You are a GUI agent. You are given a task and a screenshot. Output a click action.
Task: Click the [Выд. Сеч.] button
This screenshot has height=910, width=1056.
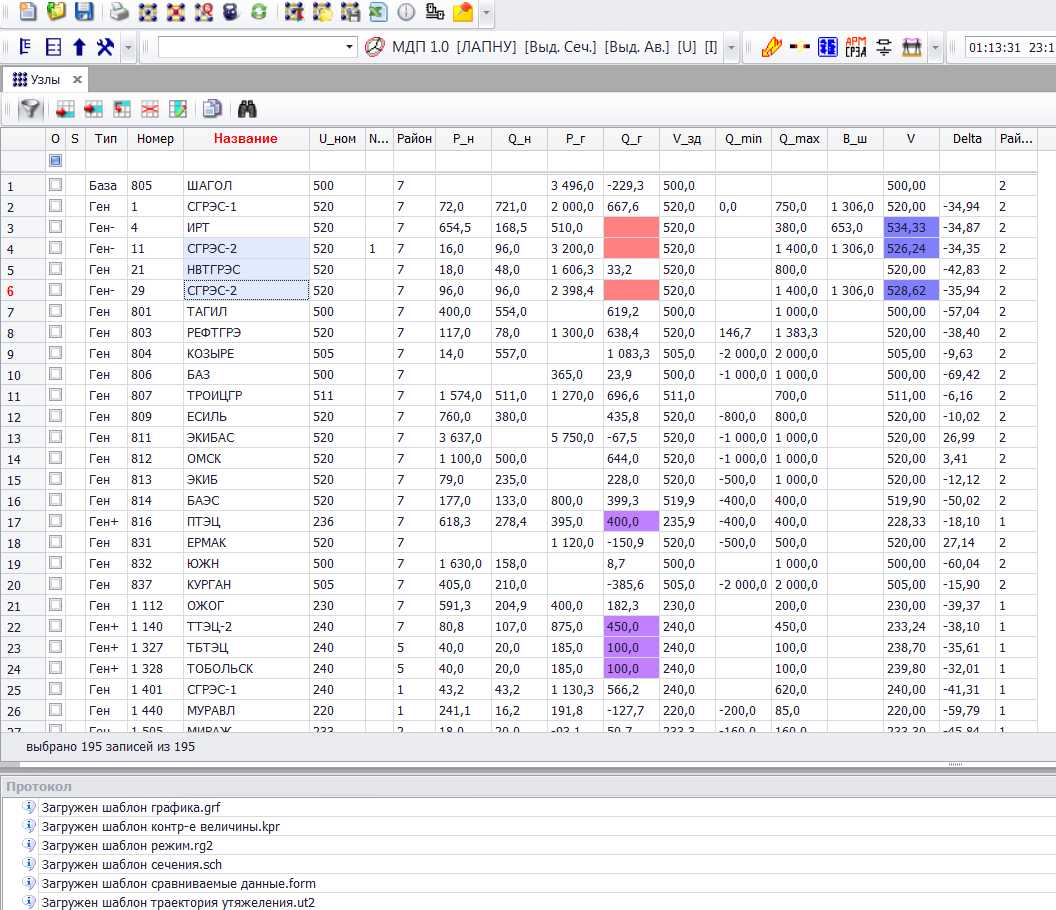tap(560, 47)
